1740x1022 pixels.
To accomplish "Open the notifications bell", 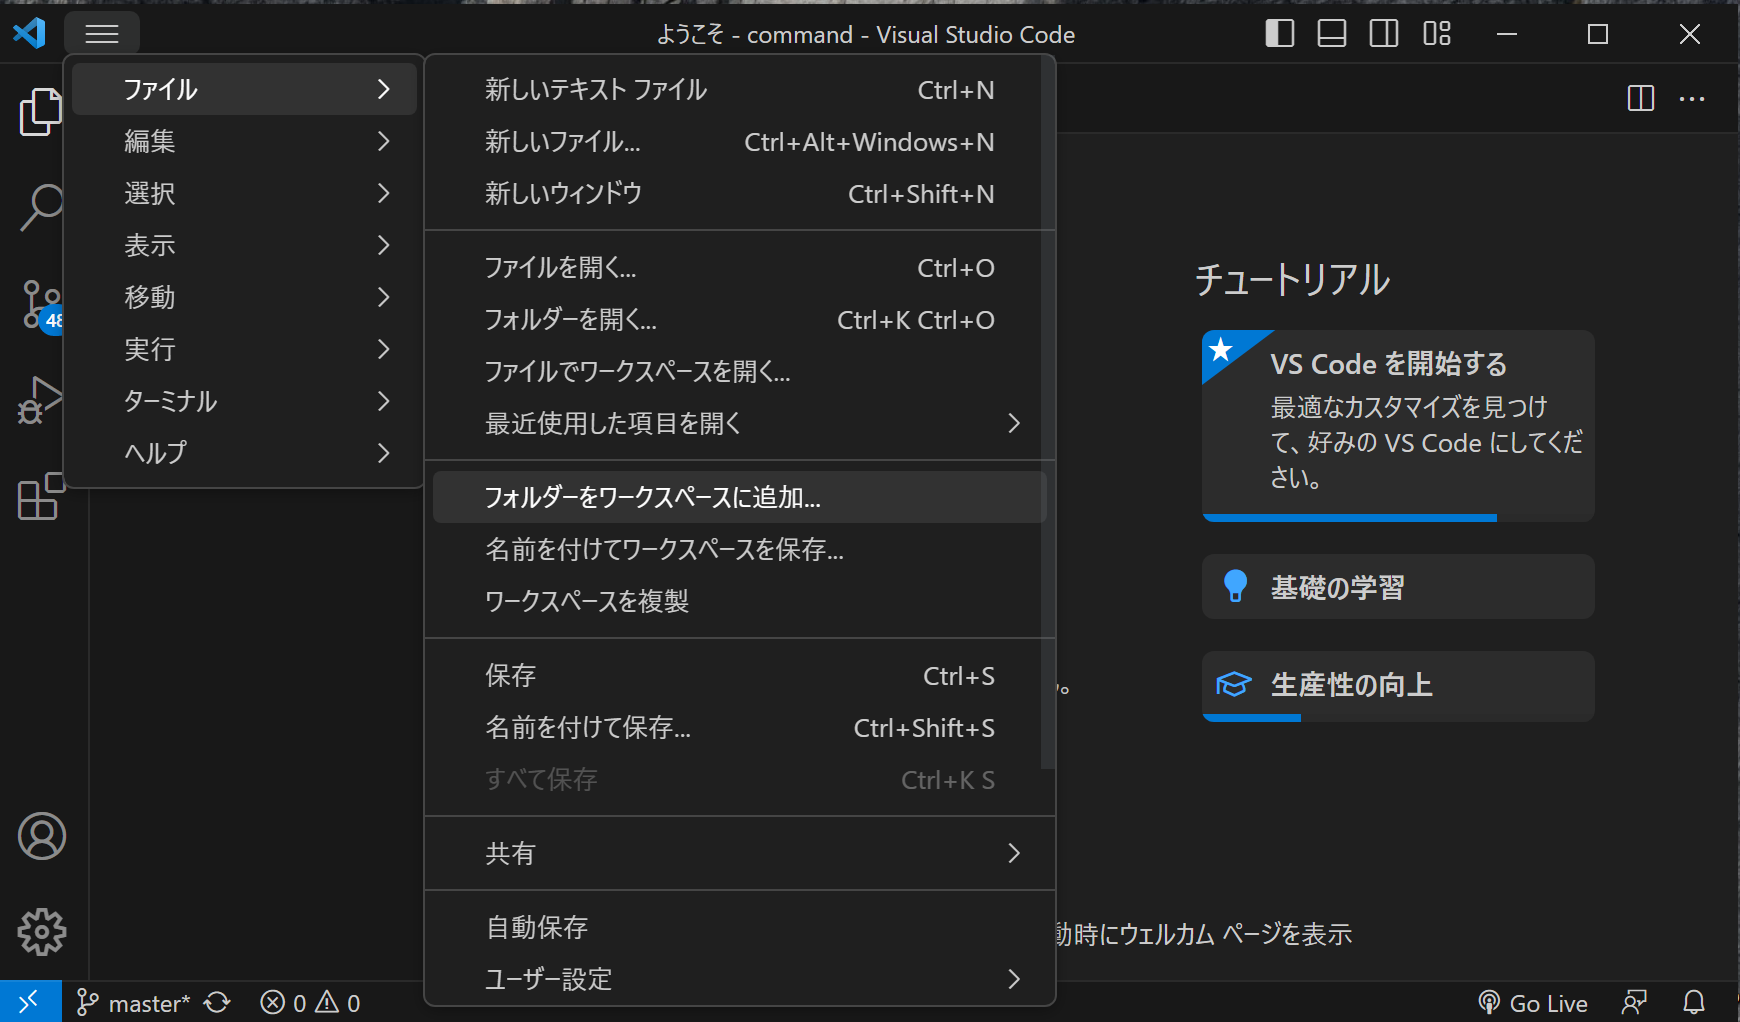I will tap(1694, 1003).
